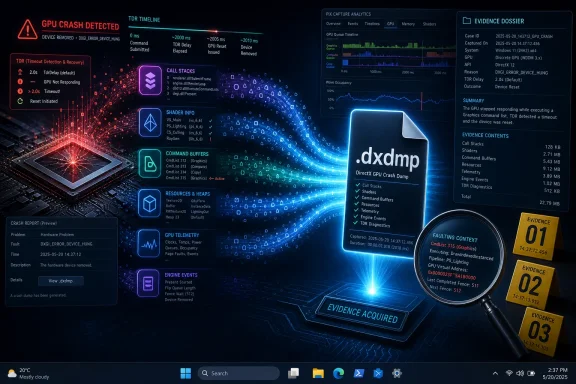Screen dimensions: 576x384
Task: Open the Timelines tab in PIX Capture Analytics
Action: [372, 24]
